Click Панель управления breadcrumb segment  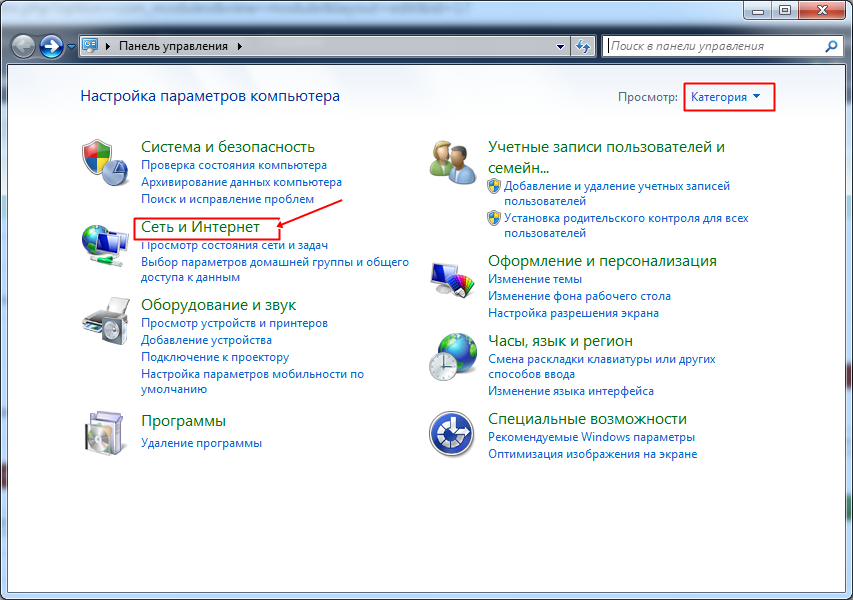click(174, 46)
